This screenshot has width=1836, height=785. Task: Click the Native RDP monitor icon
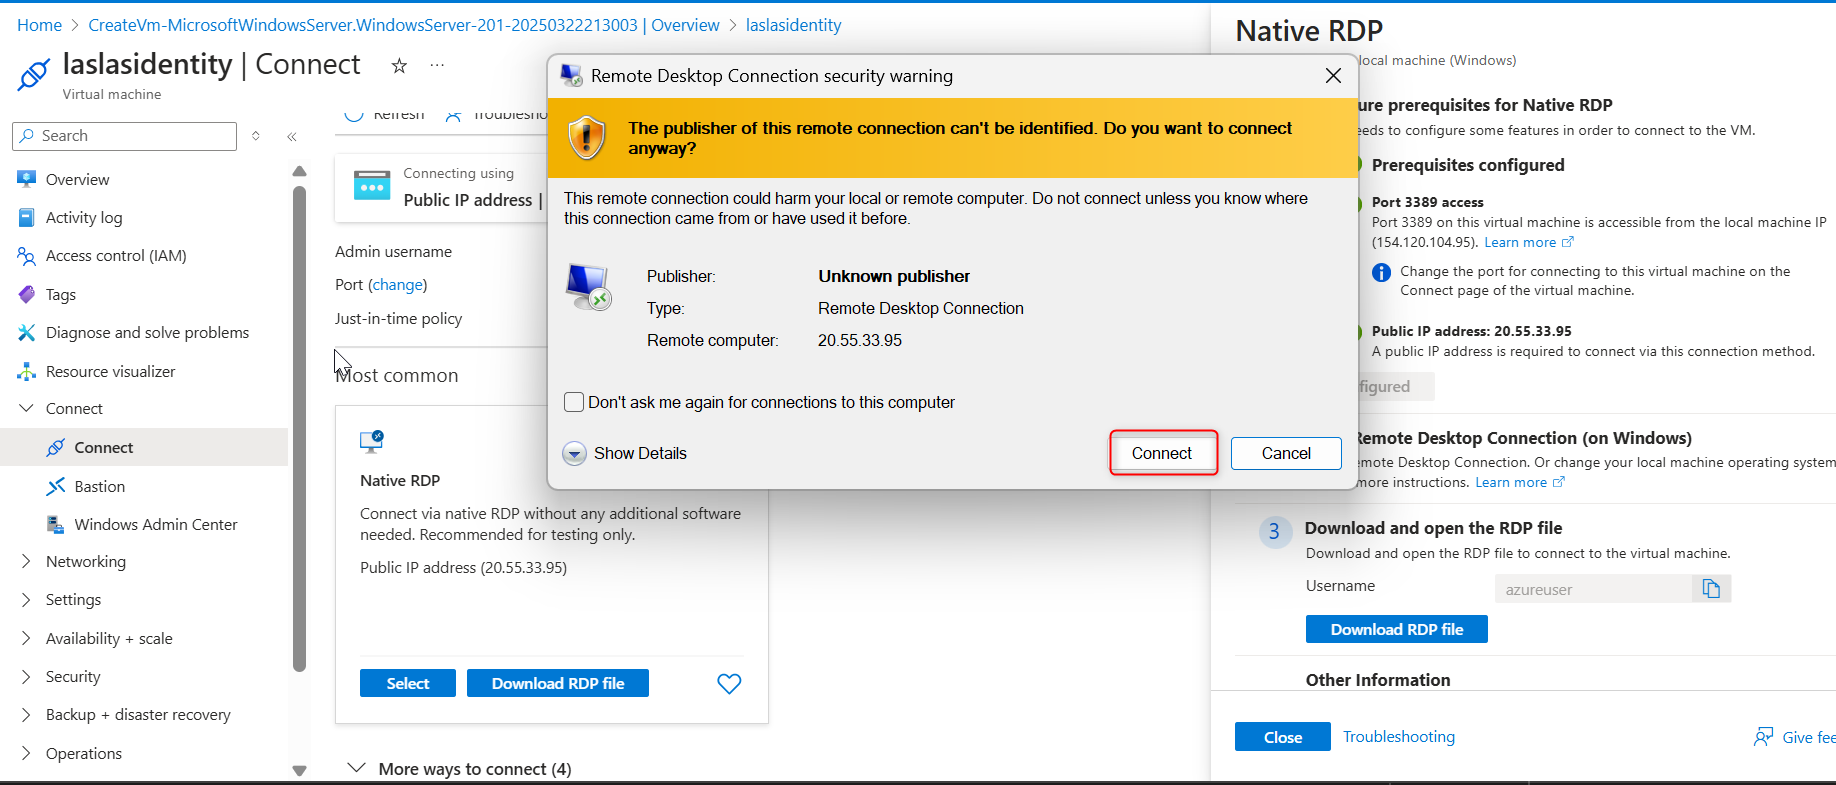point(371,441)
